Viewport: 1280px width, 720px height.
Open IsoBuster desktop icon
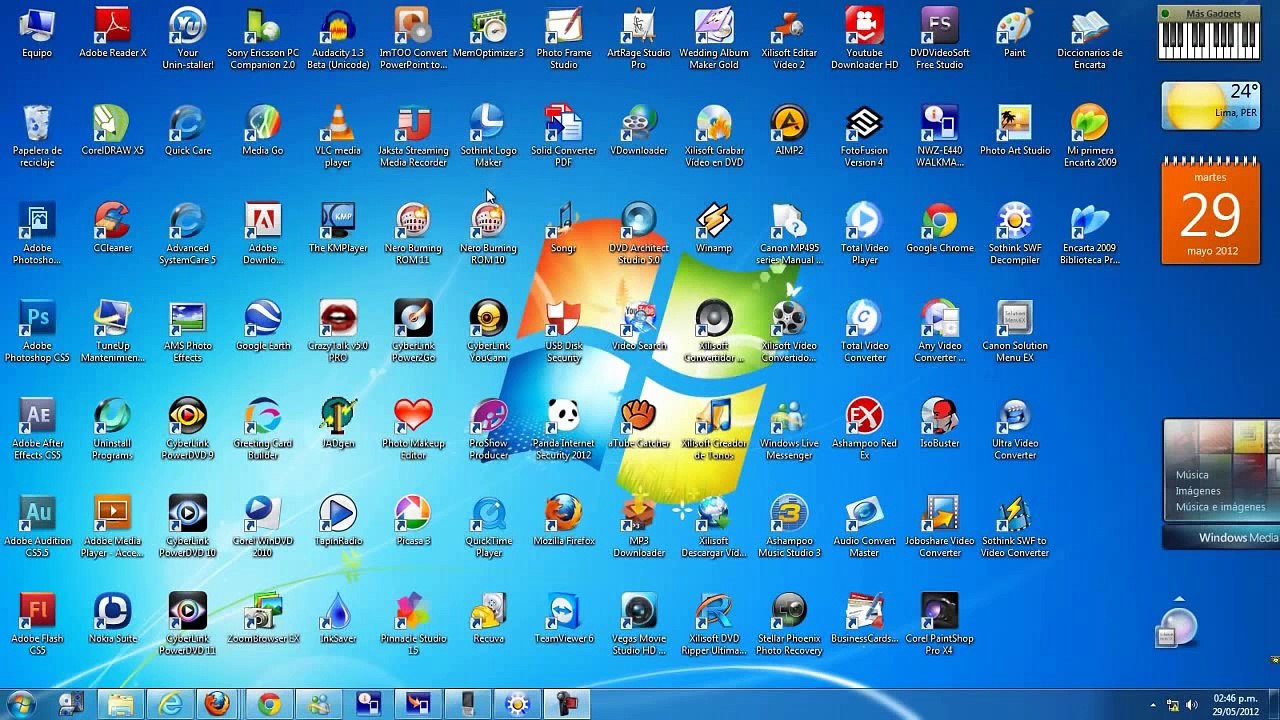[x=940, y=423]
